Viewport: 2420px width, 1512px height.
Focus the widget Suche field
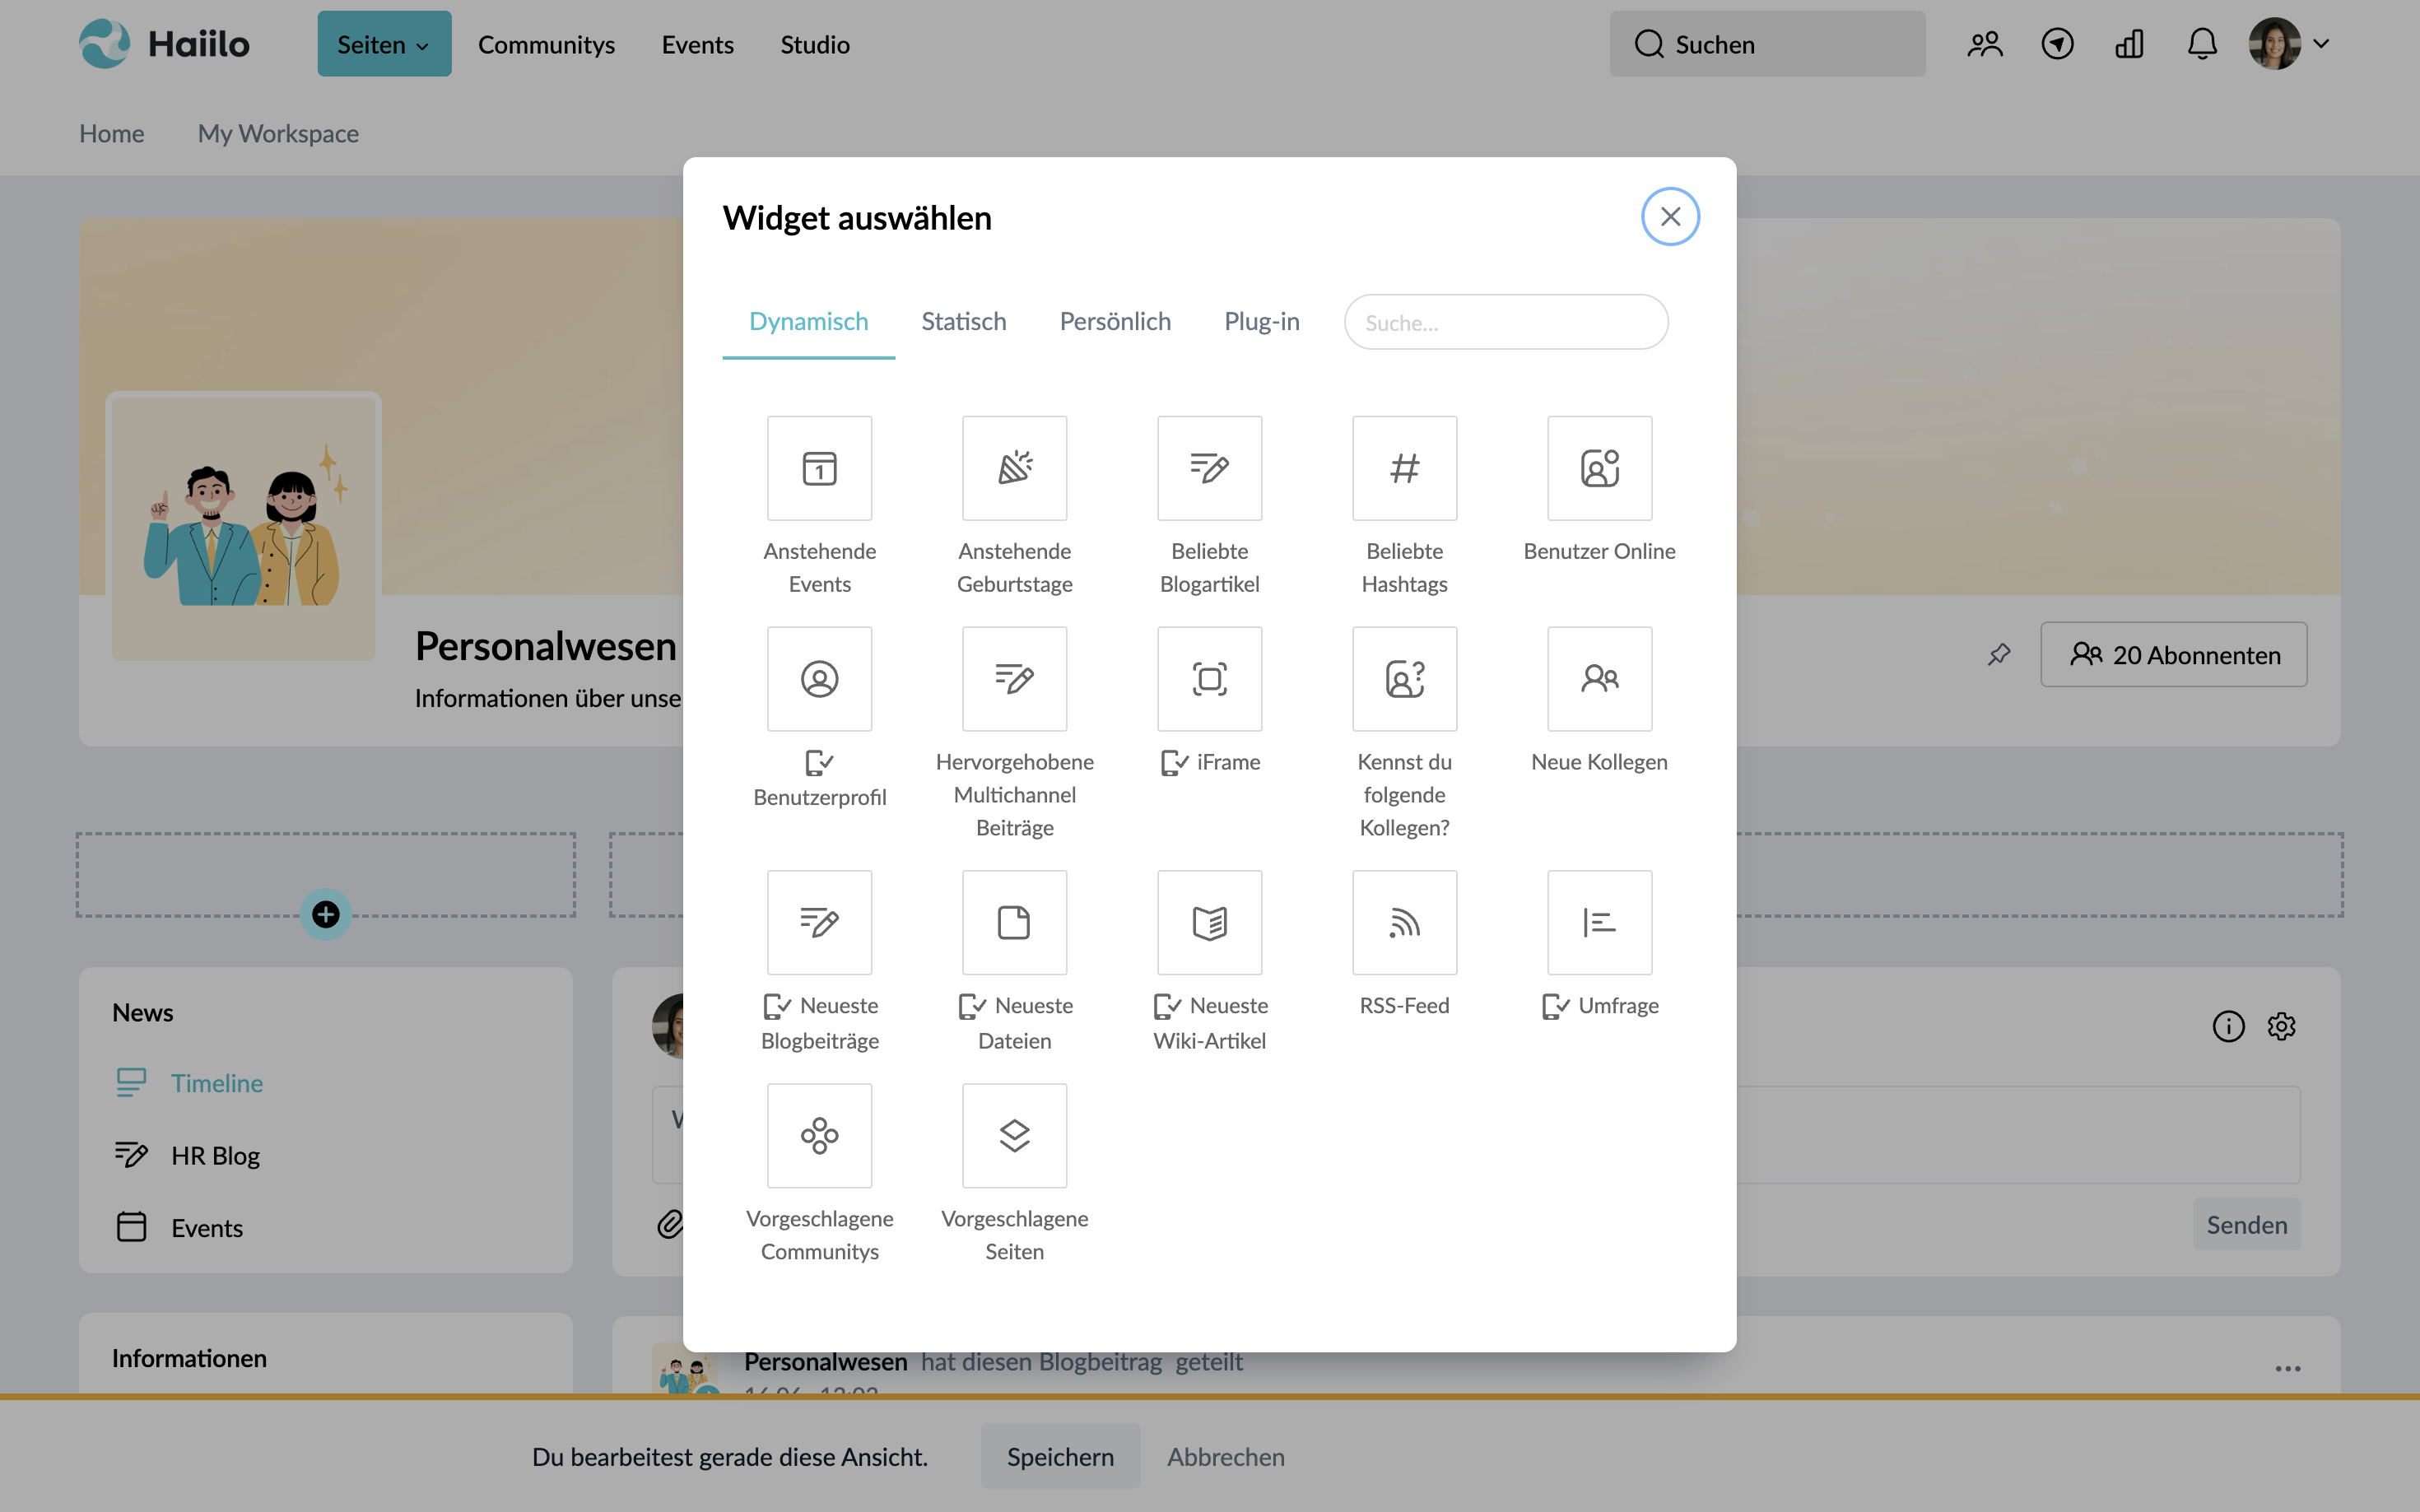tap(1505, 322)
